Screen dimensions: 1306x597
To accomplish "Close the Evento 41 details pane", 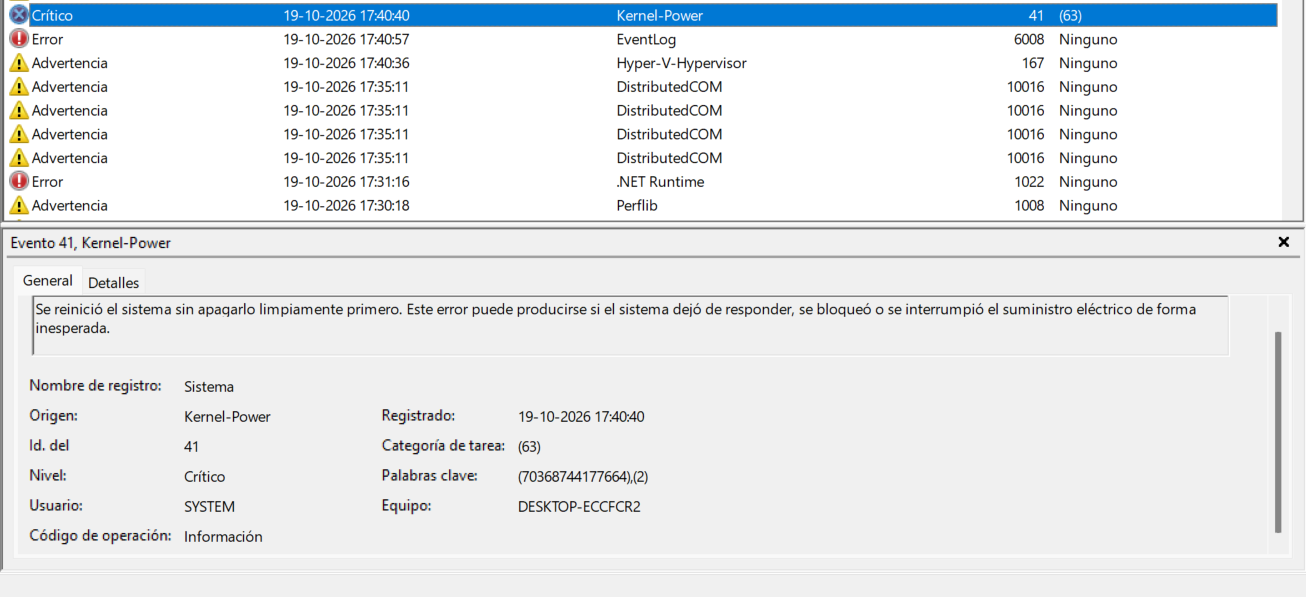I will click(x=1284, y=242).
